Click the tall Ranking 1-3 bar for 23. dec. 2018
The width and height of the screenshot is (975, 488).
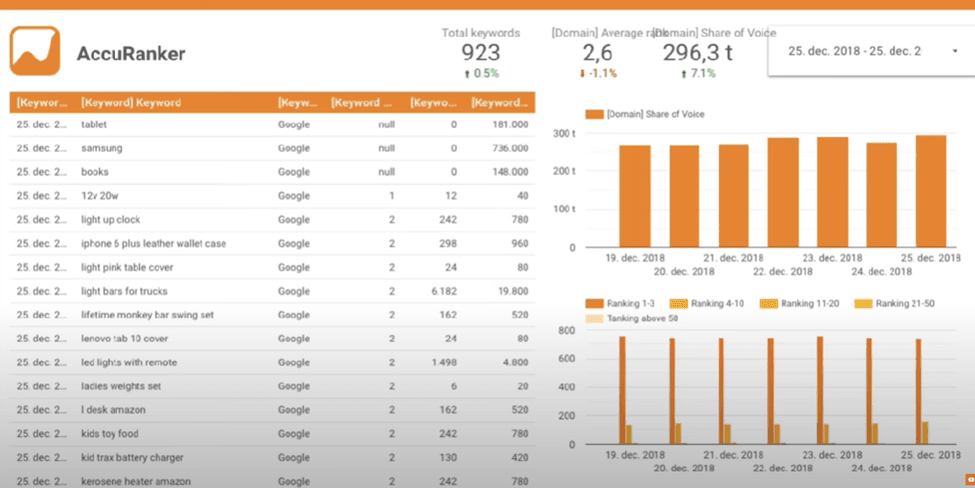[x=820, y=390]
